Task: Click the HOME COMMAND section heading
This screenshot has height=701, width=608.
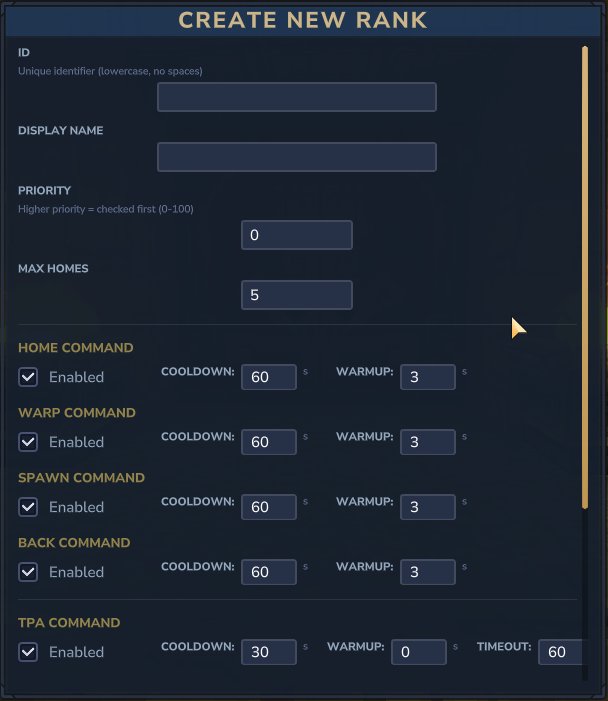Action: tap(76, 348)
